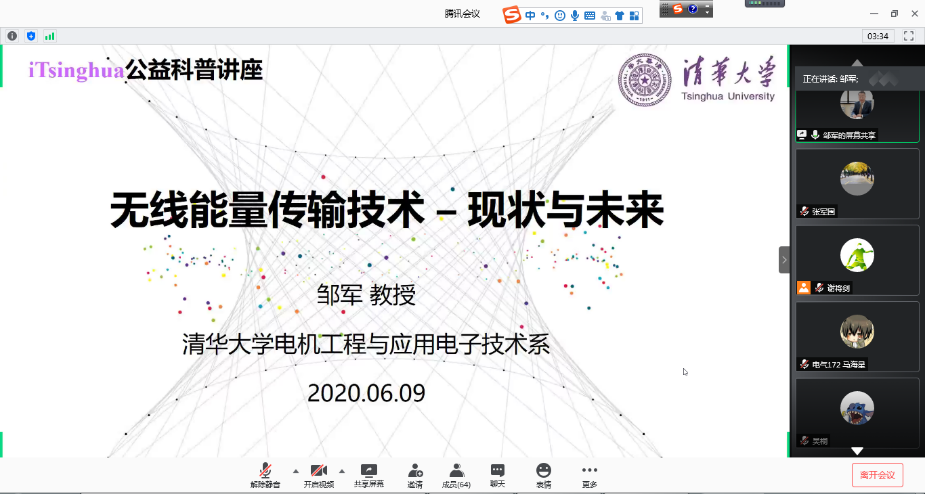Select 谢梓剑 participant video tile

coord(856,260)
